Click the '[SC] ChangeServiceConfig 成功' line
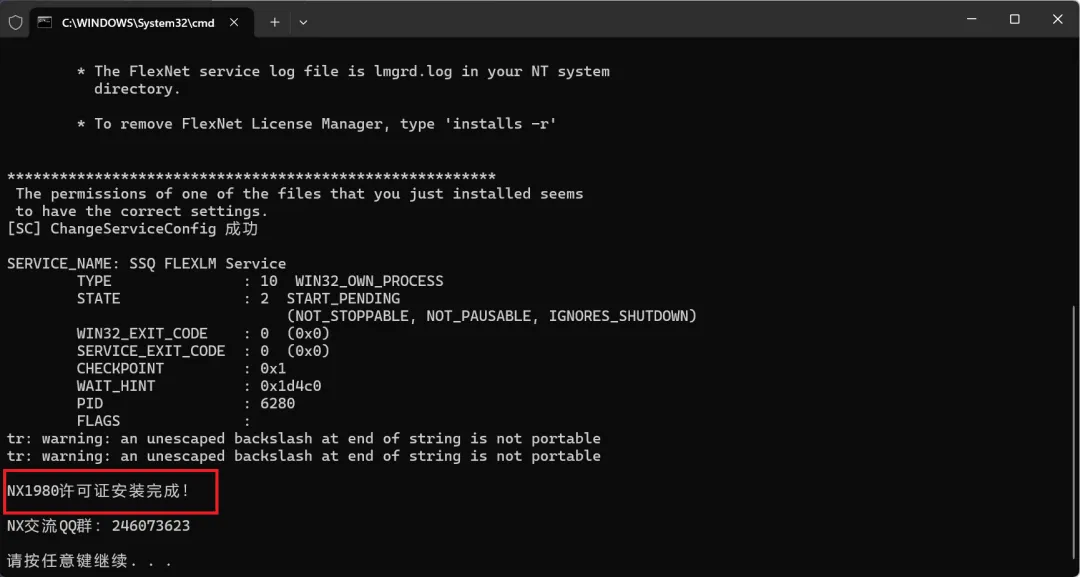The image size is (1080, 577). (x=132, y=229)
